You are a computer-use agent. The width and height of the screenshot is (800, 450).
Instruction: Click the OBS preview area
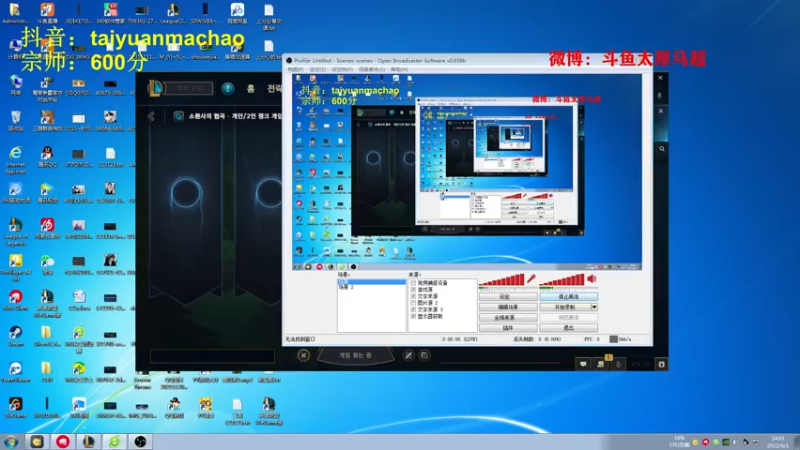coord(467,172)
